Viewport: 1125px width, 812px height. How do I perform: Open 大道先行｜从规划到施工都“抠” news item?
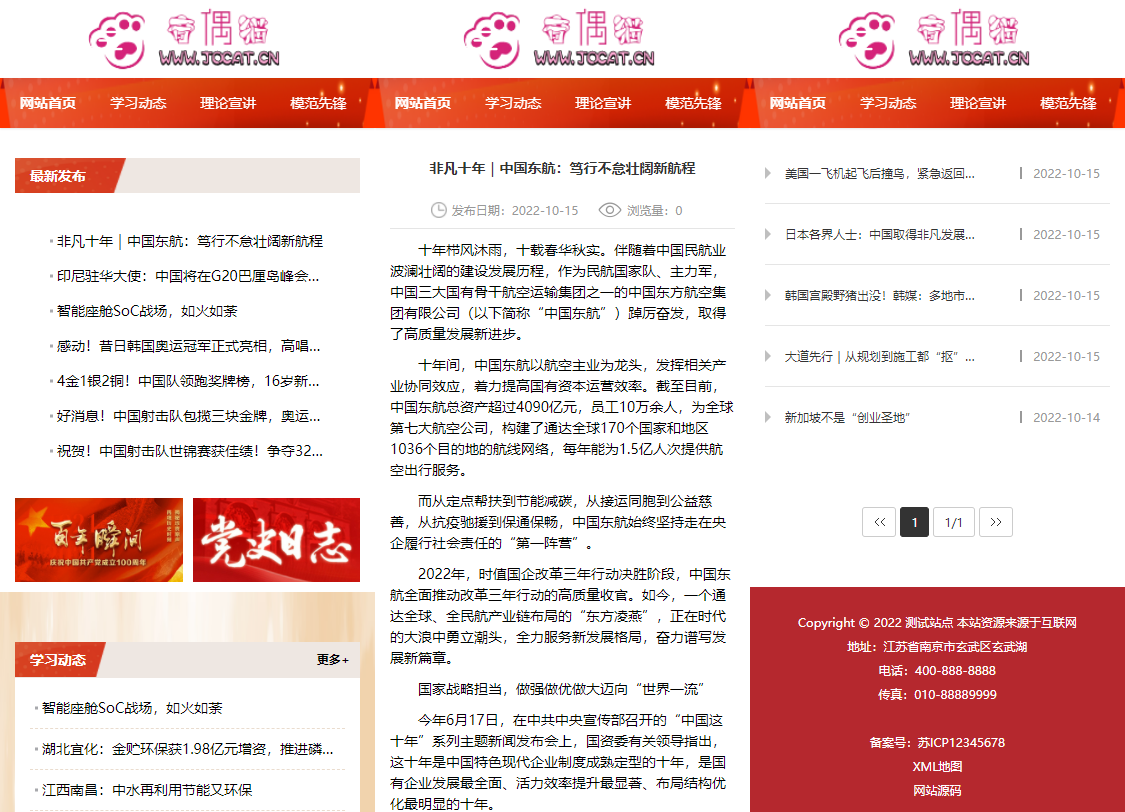[880, 357]
